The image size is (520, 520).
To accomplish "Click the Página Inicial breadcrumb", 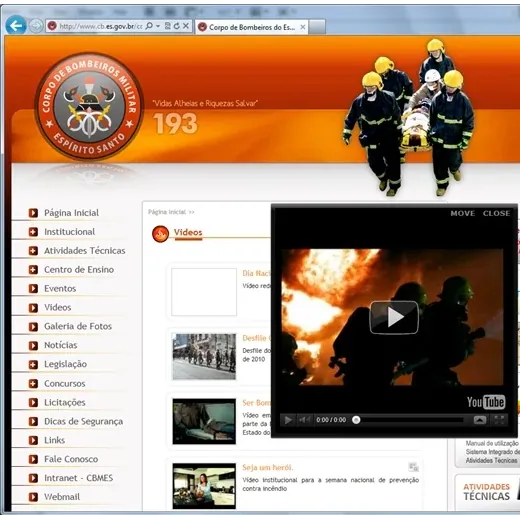I will click(167, 212).
